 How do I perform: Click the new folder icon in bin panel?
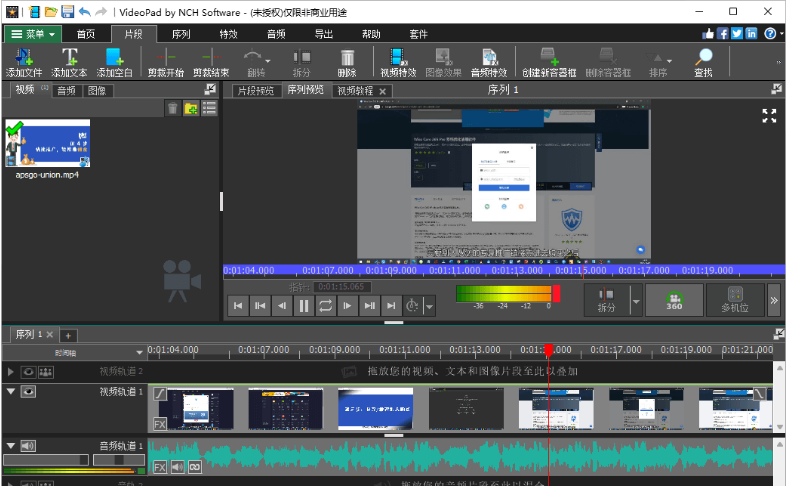coord(191,108)
